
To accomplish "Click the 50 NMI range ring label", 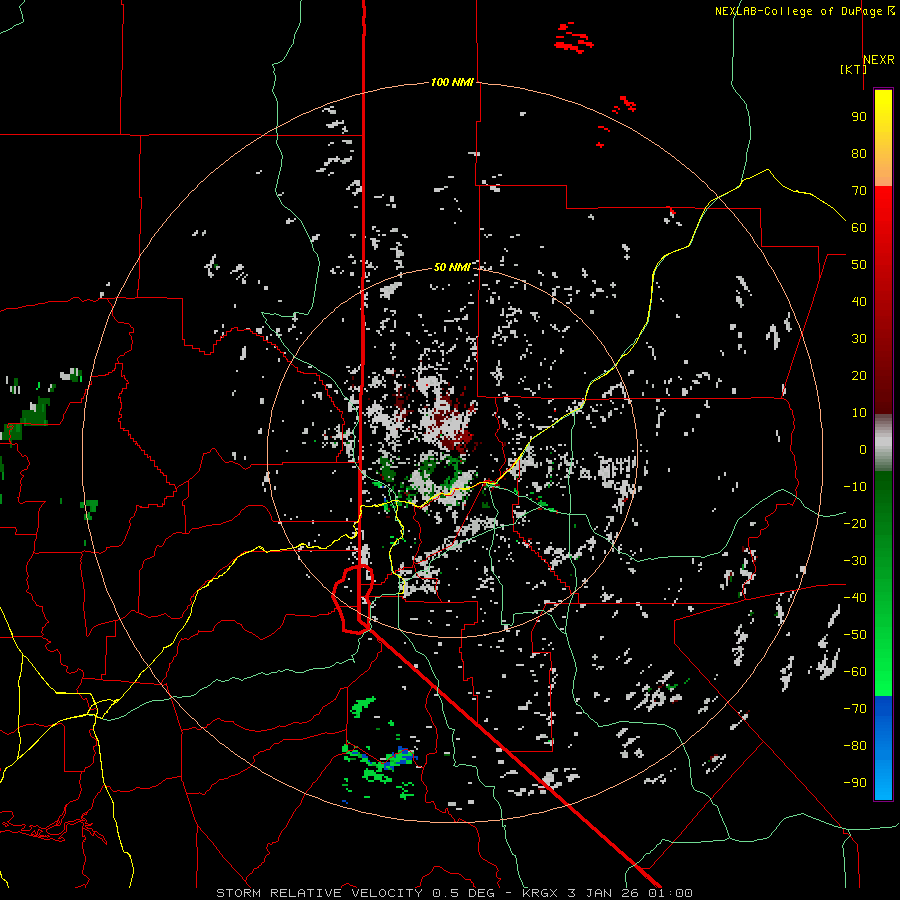I will 452,267.
